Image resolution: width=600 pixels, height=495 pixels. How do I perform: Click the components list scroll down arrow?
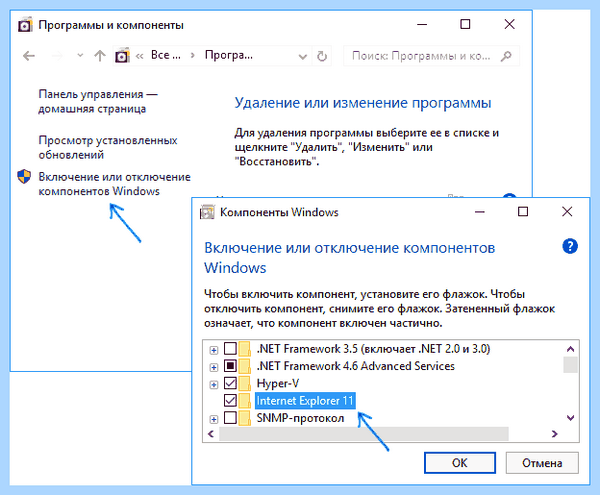570,418
